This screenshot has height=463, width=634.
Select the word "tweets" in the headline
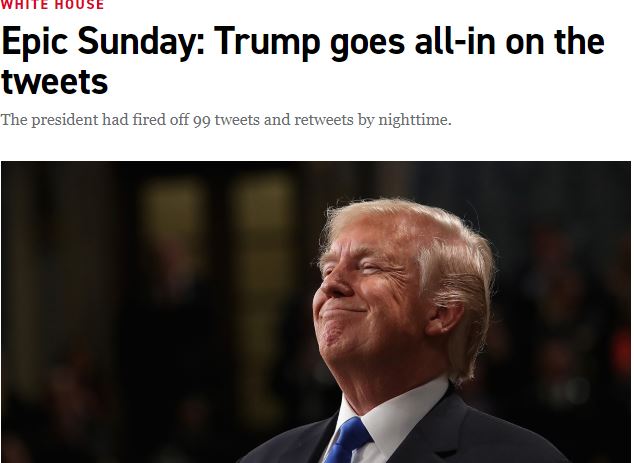(55, 82)
